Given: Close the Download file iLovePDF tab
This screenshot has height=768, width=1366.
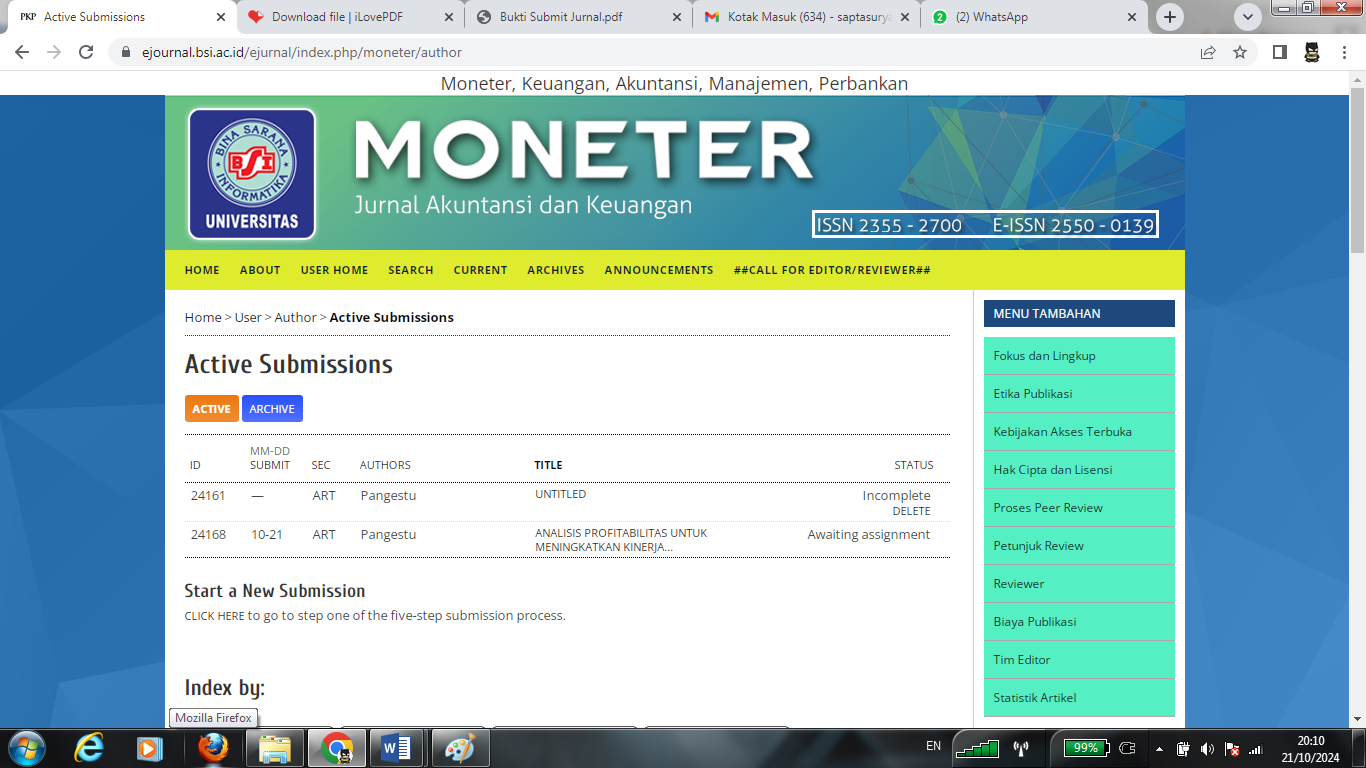Looking at the screenshot, I should pyautogui.click(x=448, y=17).
